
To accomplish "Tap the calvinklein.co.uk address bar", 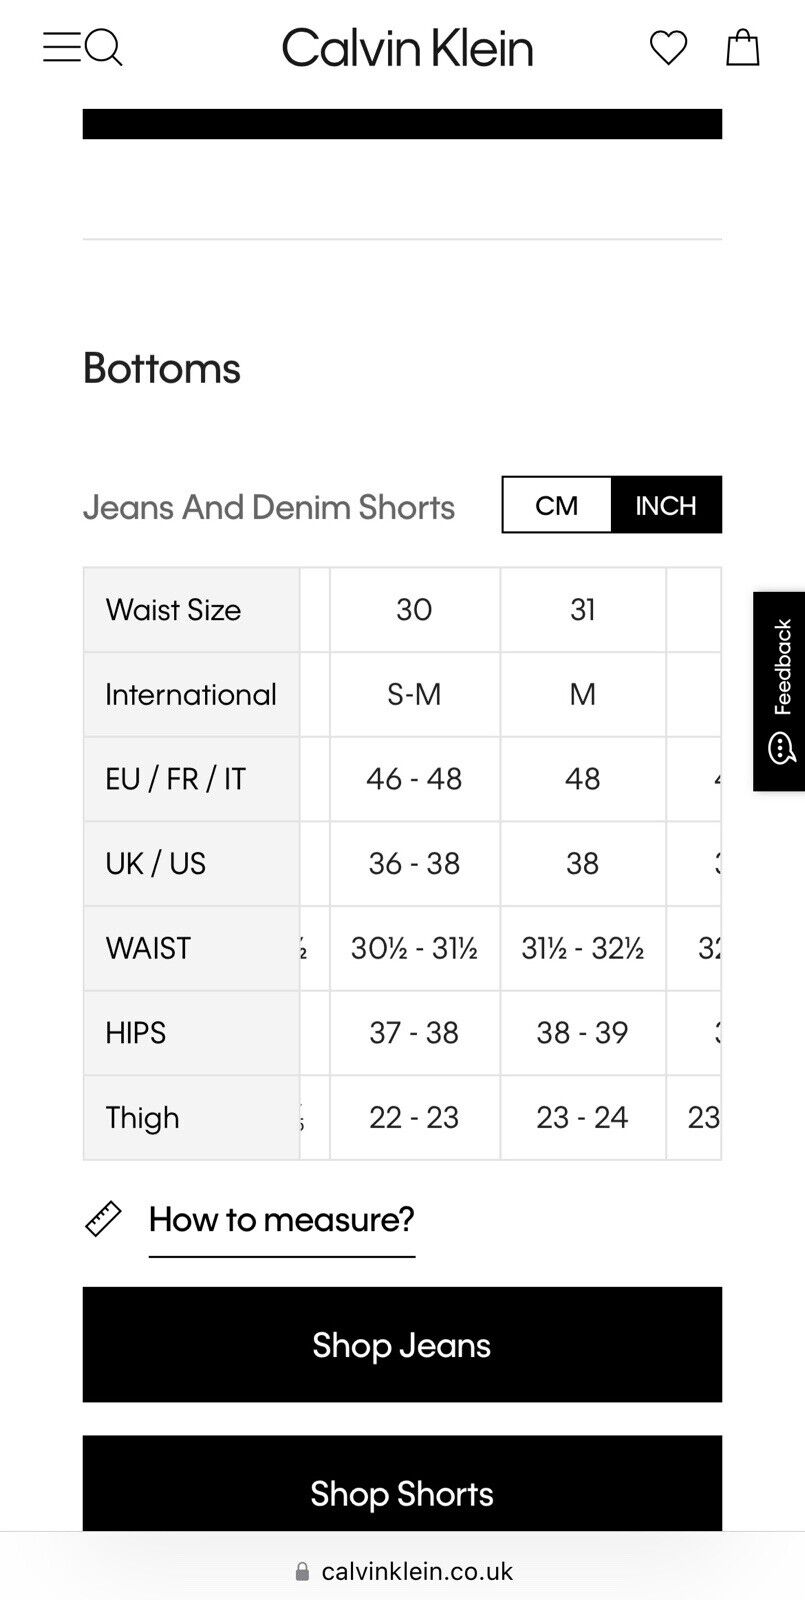I will (x=403, y=1571).
